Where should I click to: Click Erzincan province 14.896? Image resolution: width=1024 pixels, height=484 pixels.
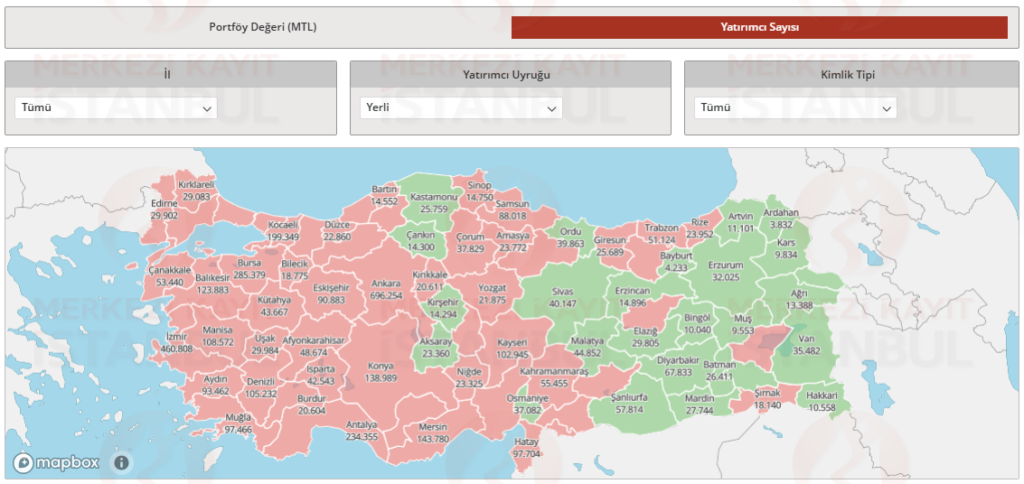tap(633, 296)
